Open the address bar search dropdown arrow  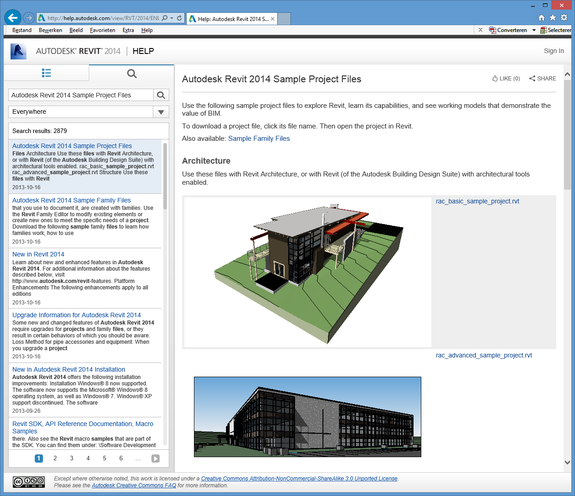(x=172, y=18)
